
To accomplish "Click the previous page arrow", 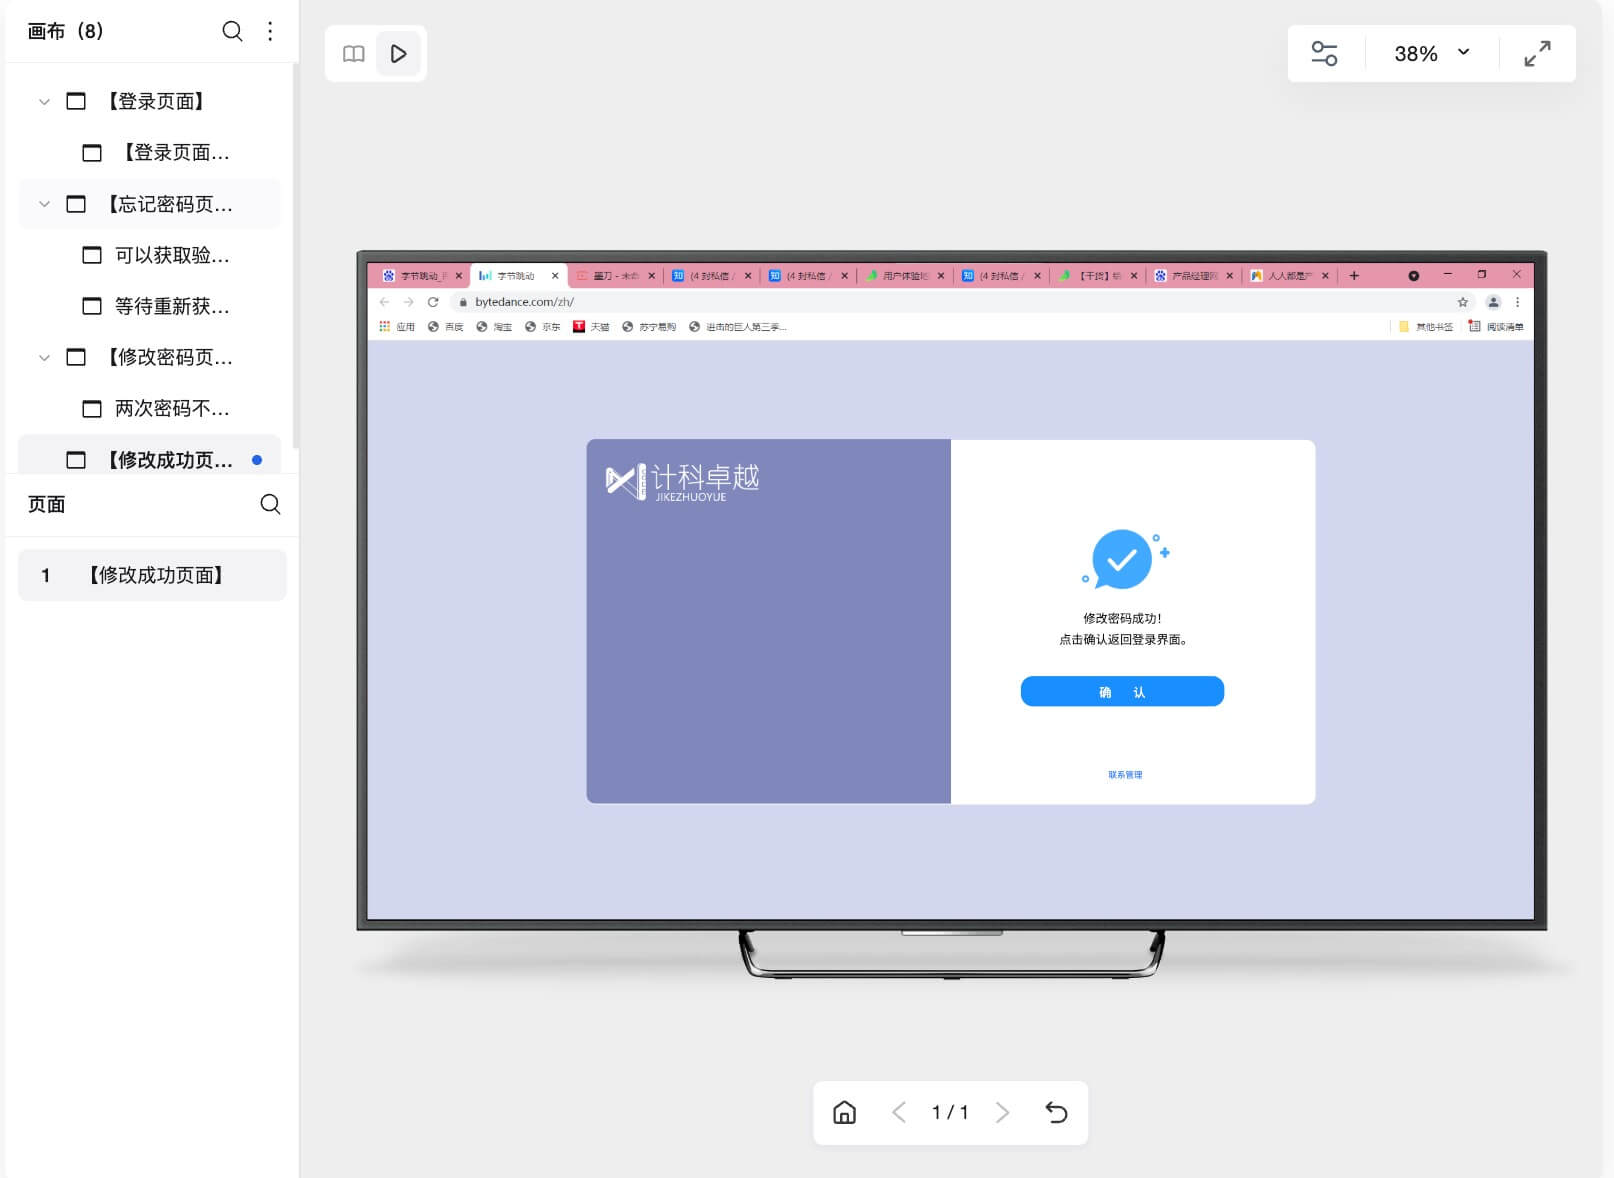I will (898, 1112).
